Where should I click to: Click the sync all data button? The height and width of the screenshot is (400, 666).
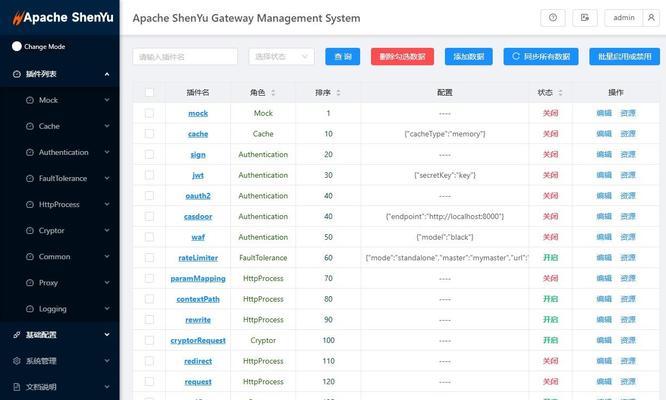tap(541, 56)
